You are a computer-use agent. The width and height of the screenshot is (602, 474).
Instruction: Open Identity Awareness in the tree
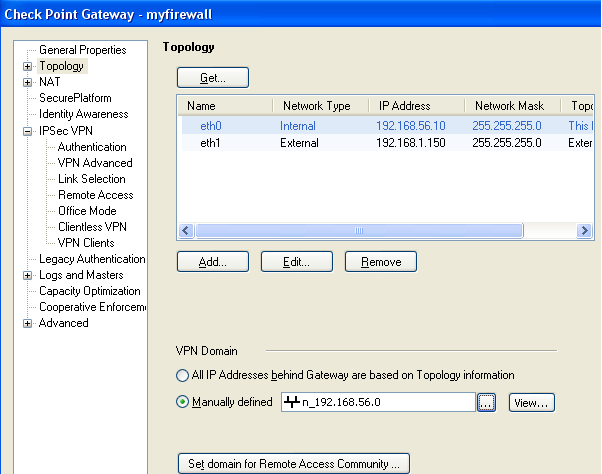tap(83, 114)
